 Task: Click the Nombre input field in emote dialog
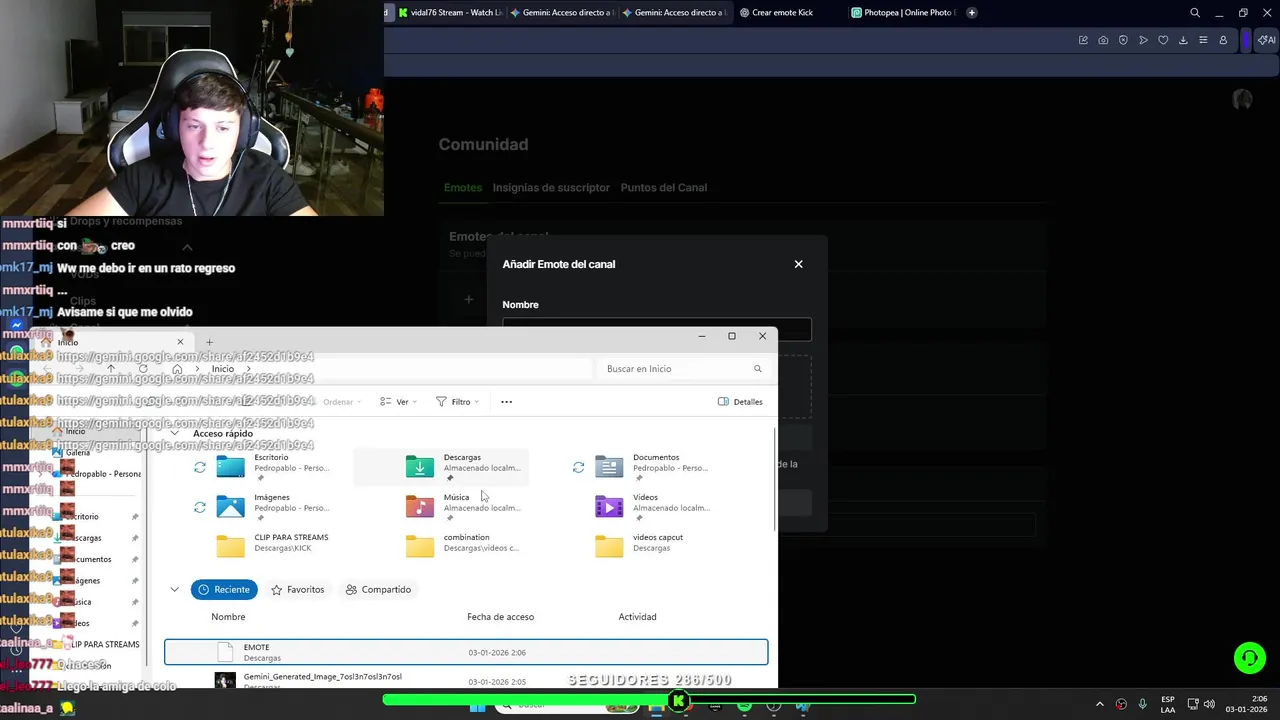(657, 328)
